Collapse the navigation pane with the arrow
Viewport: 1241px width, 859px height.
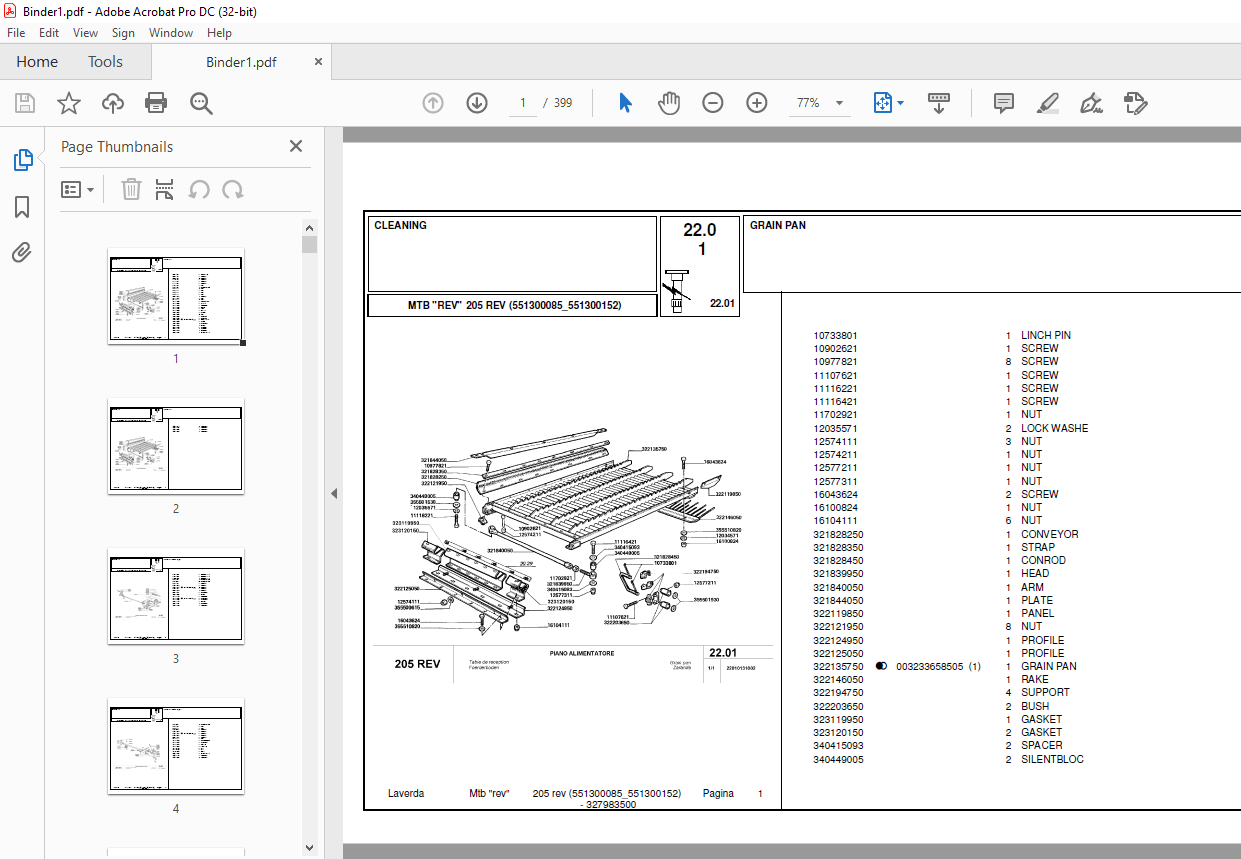[x=334, y=493]
